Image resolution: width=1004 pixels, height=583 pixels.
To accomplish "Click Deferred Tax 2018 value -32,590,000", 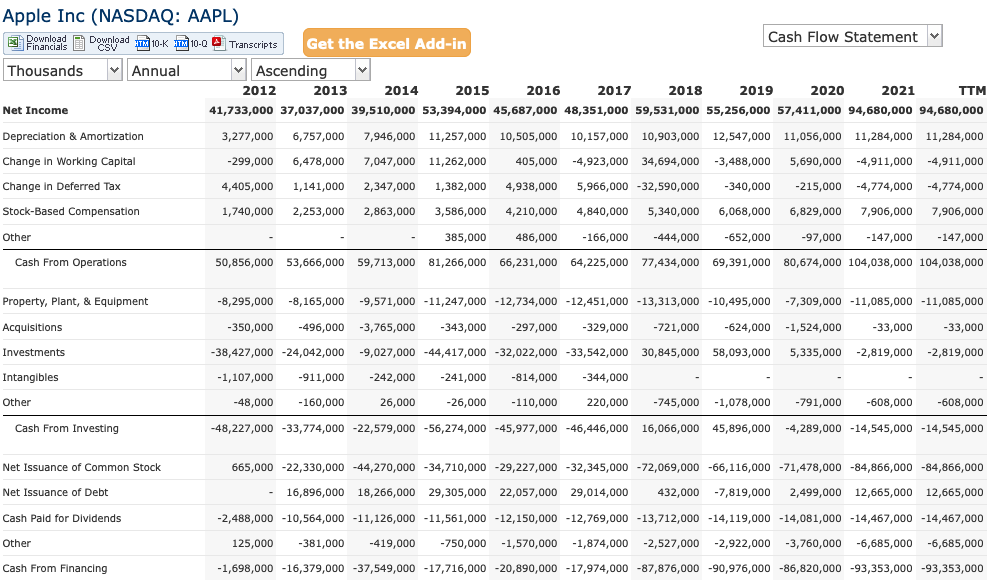I will click(668, 186).
